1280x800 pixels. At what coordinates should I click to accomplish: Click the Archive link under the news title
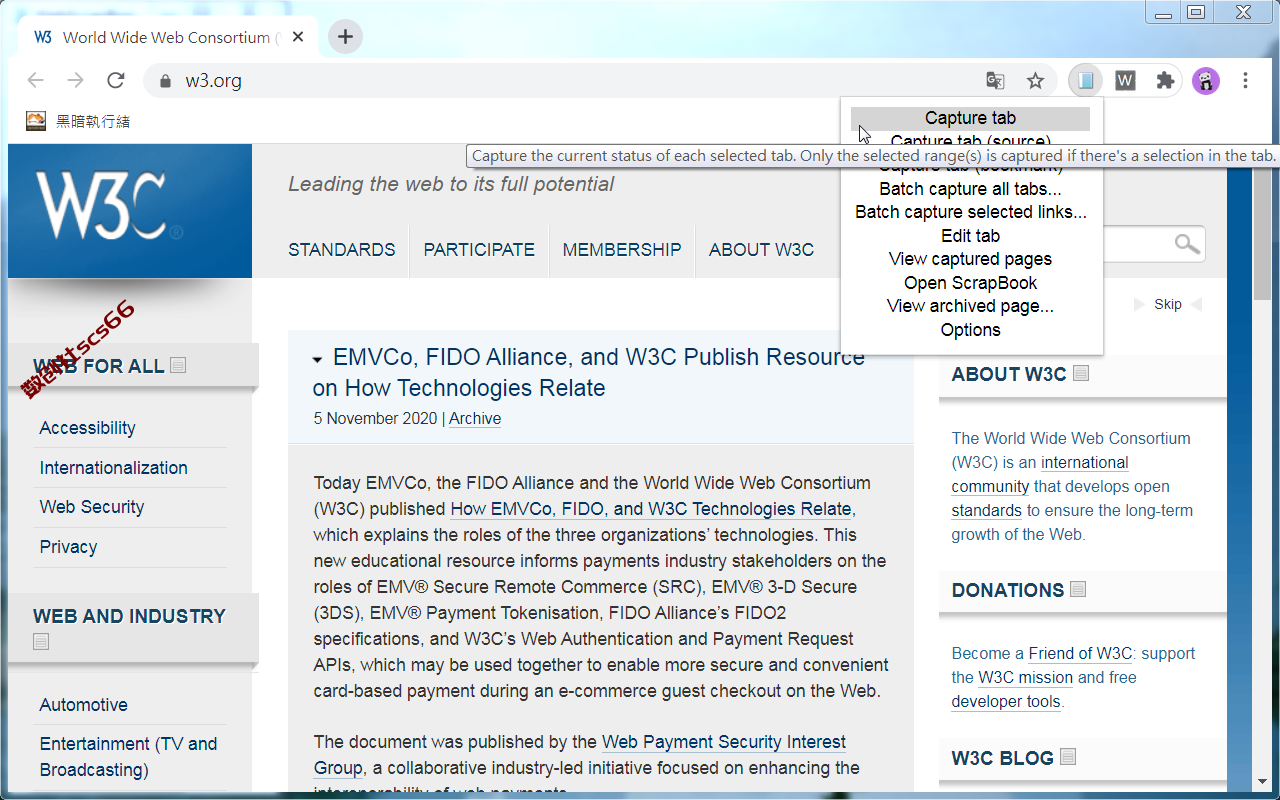[x=475, y=419]
